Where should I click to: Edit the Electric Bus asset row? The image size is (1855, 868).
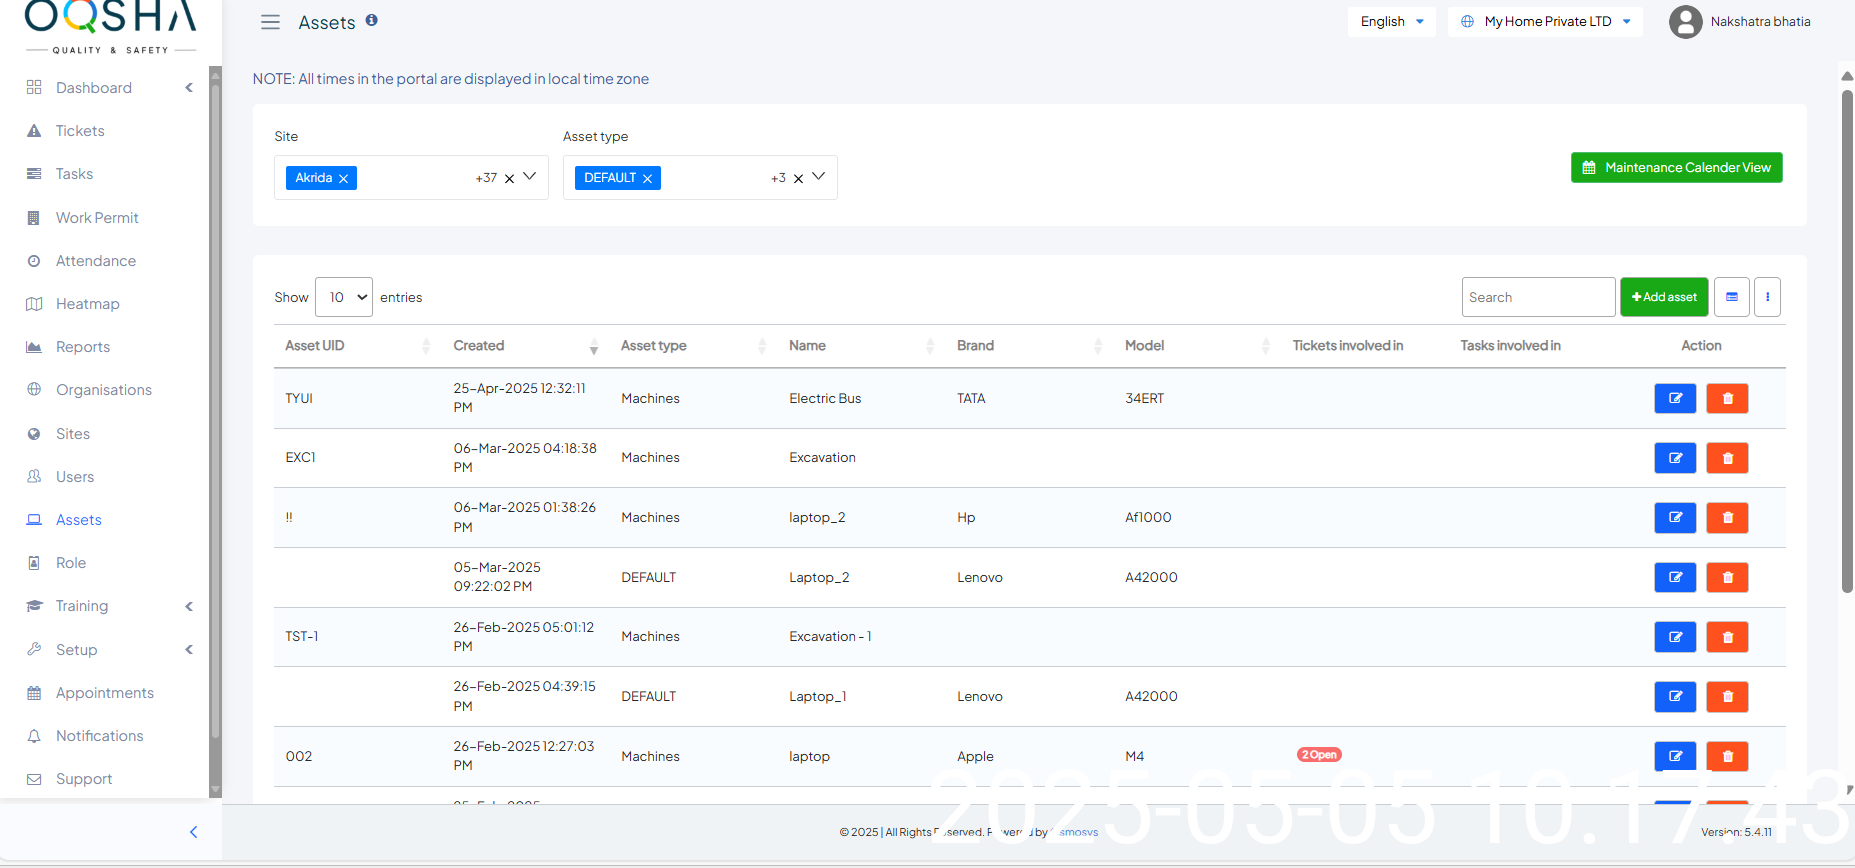[1675, 398]
